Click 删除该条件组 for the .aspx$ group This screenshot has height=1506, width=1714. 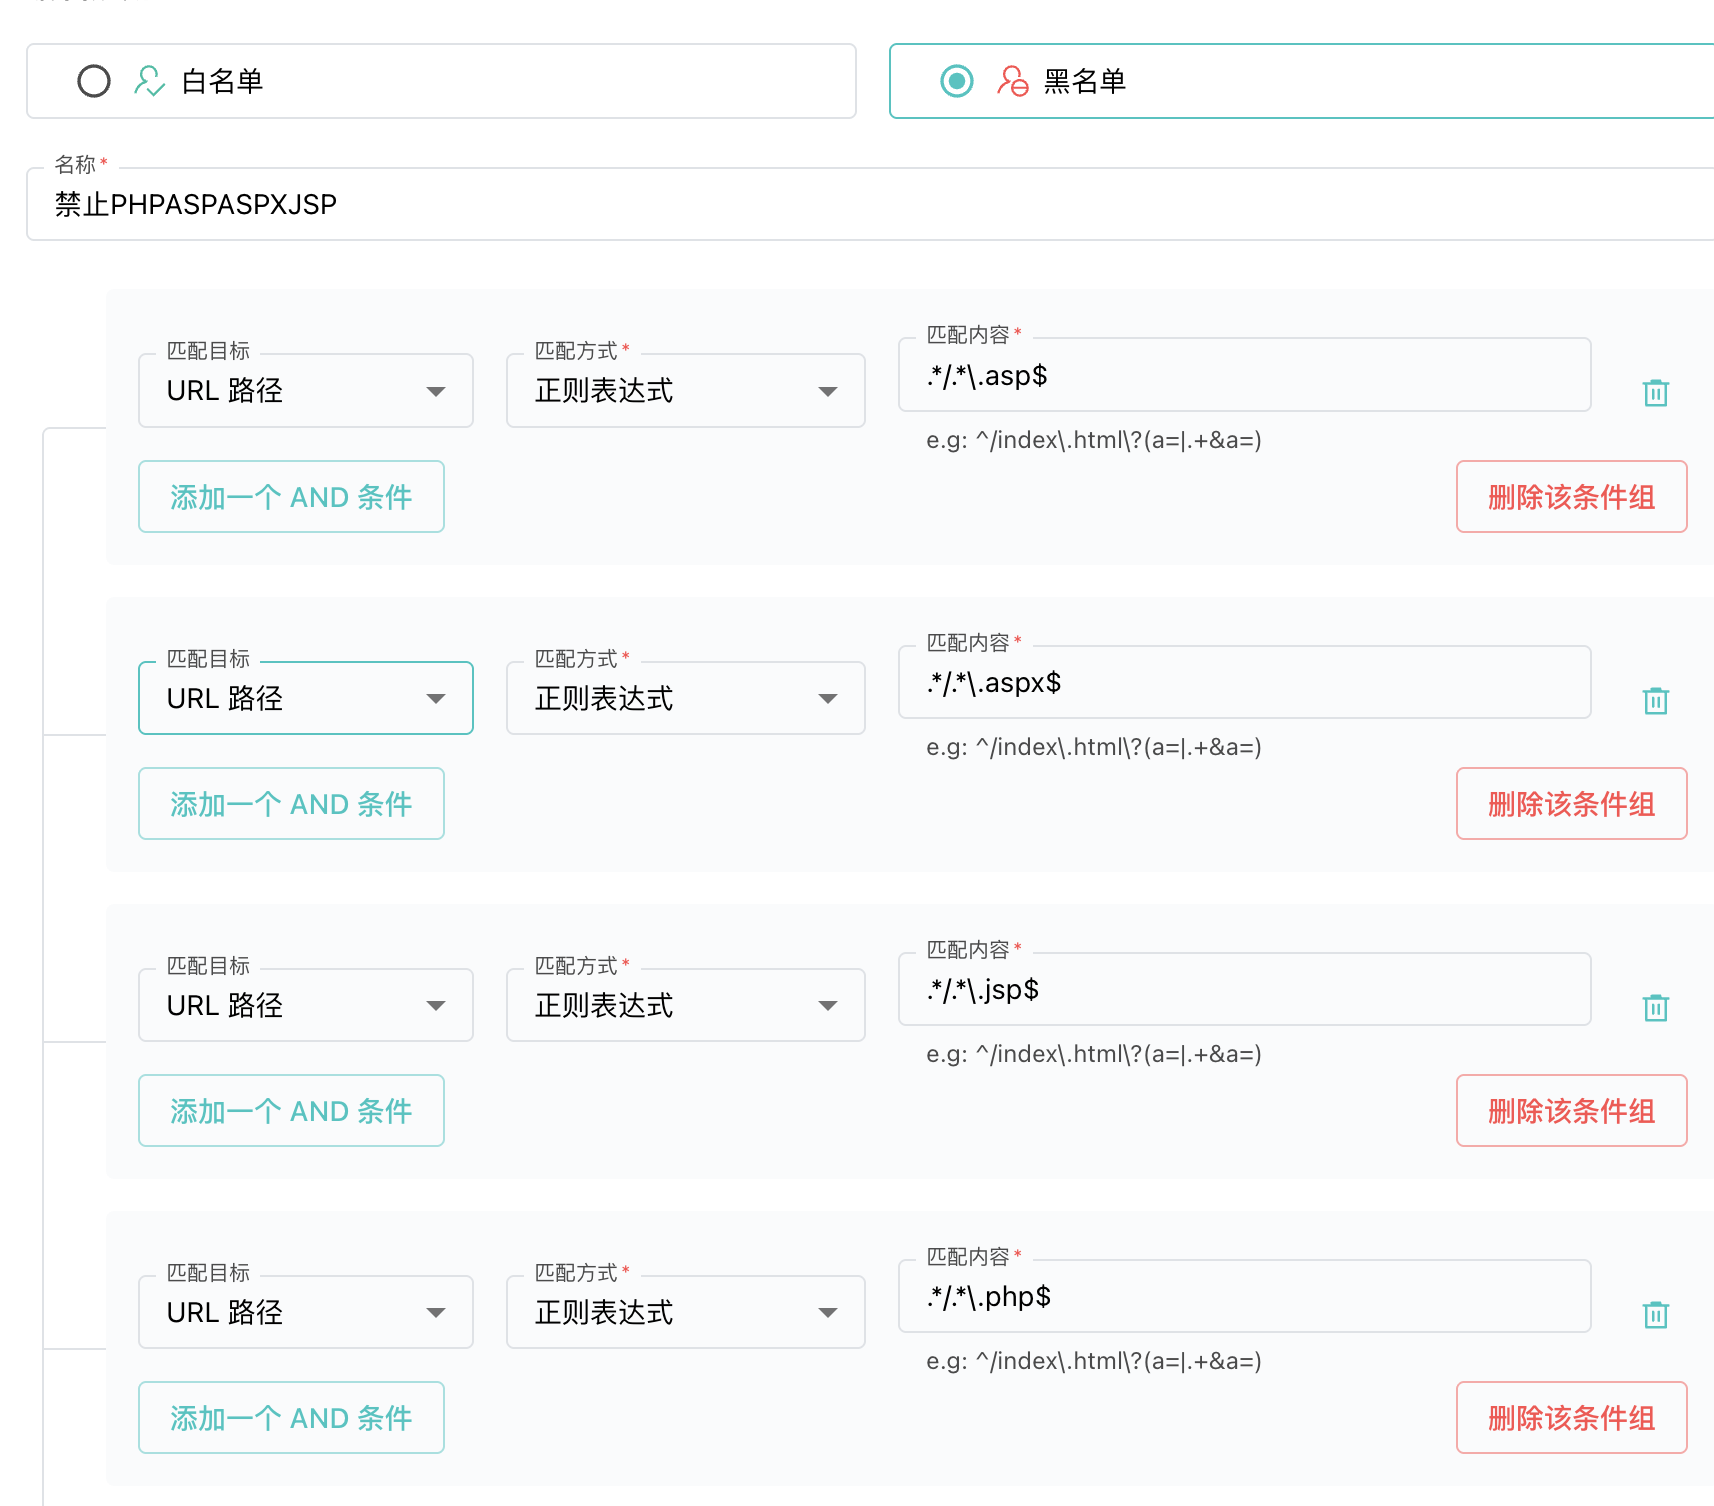click(x=1572, y=804)
